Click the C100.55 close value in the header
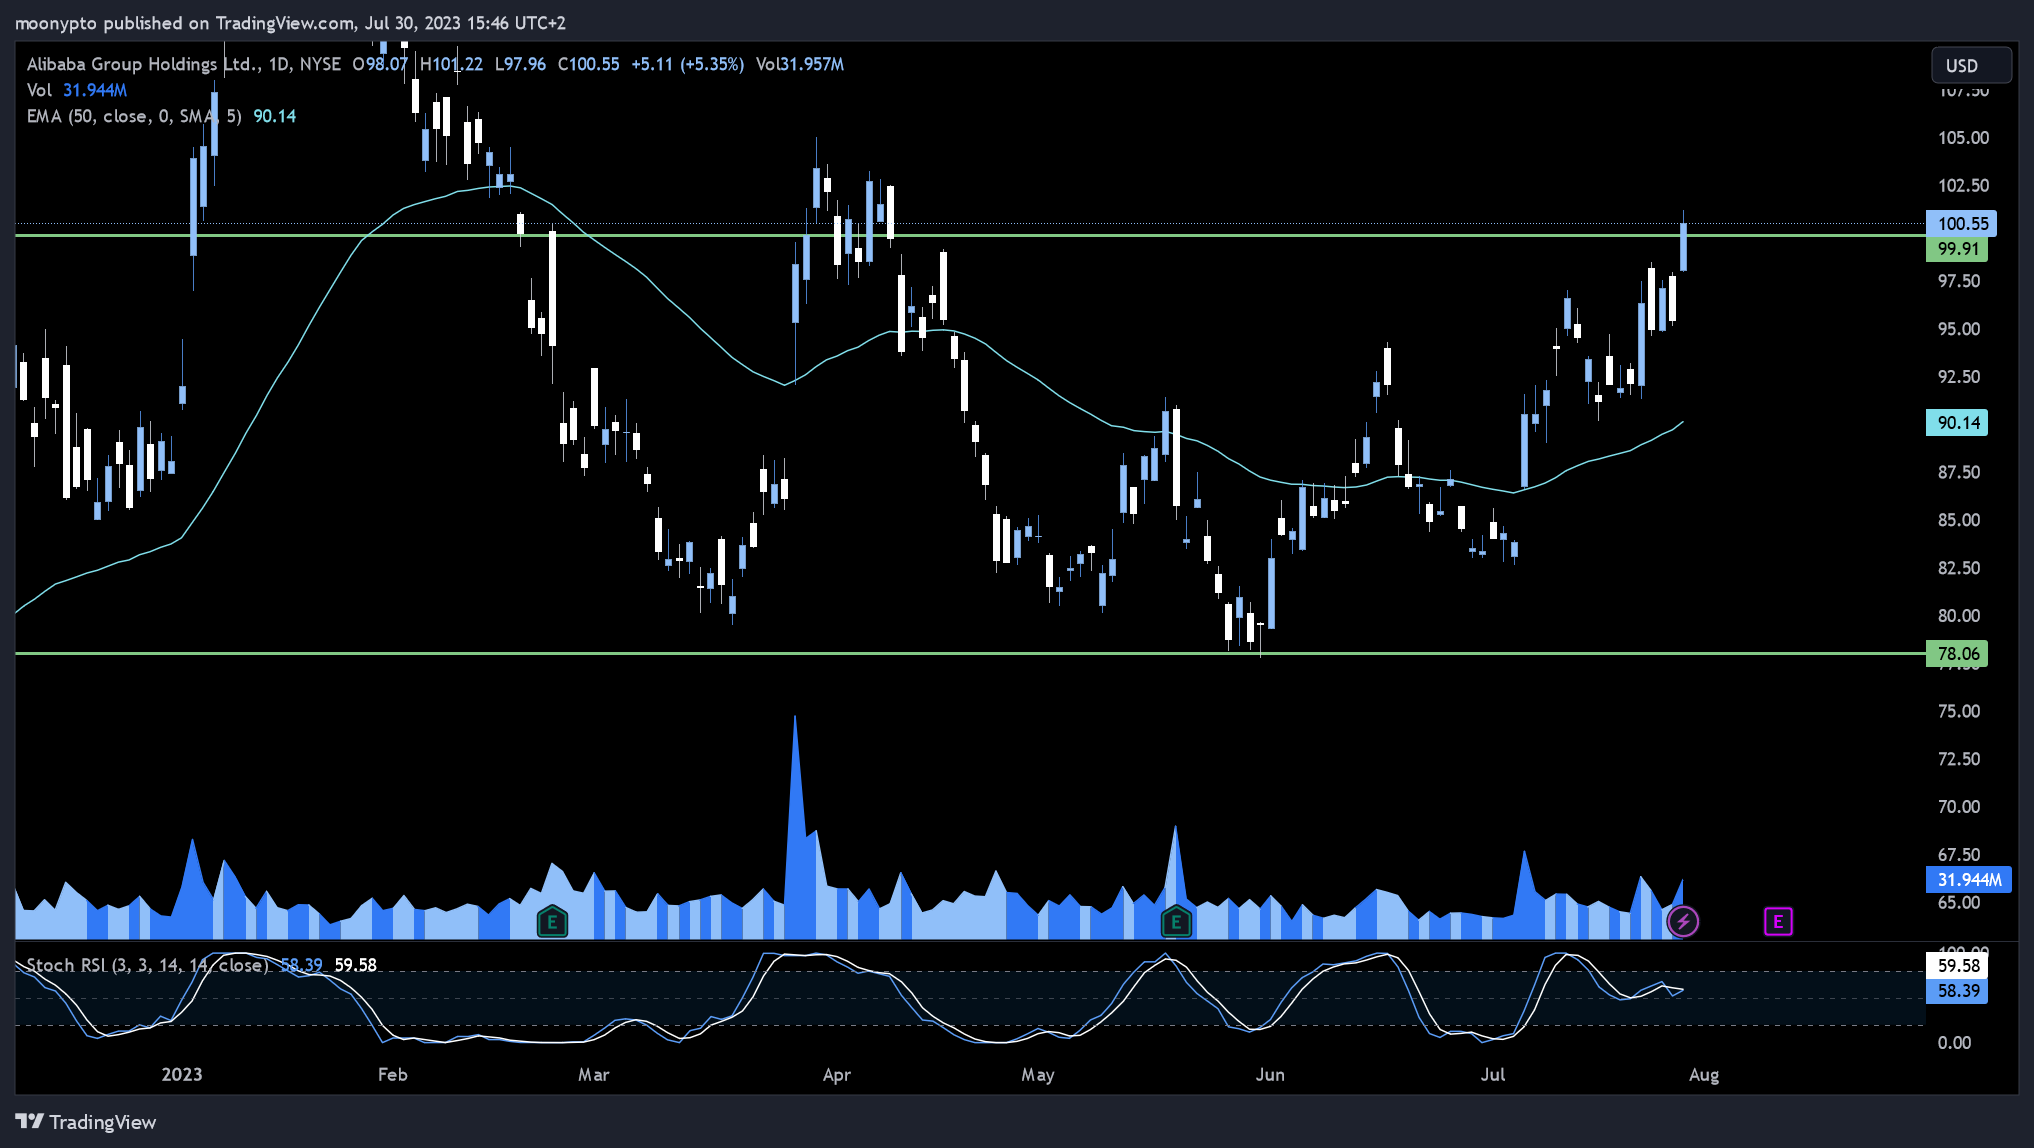2034x1148 pixels. tap(588, 64)
